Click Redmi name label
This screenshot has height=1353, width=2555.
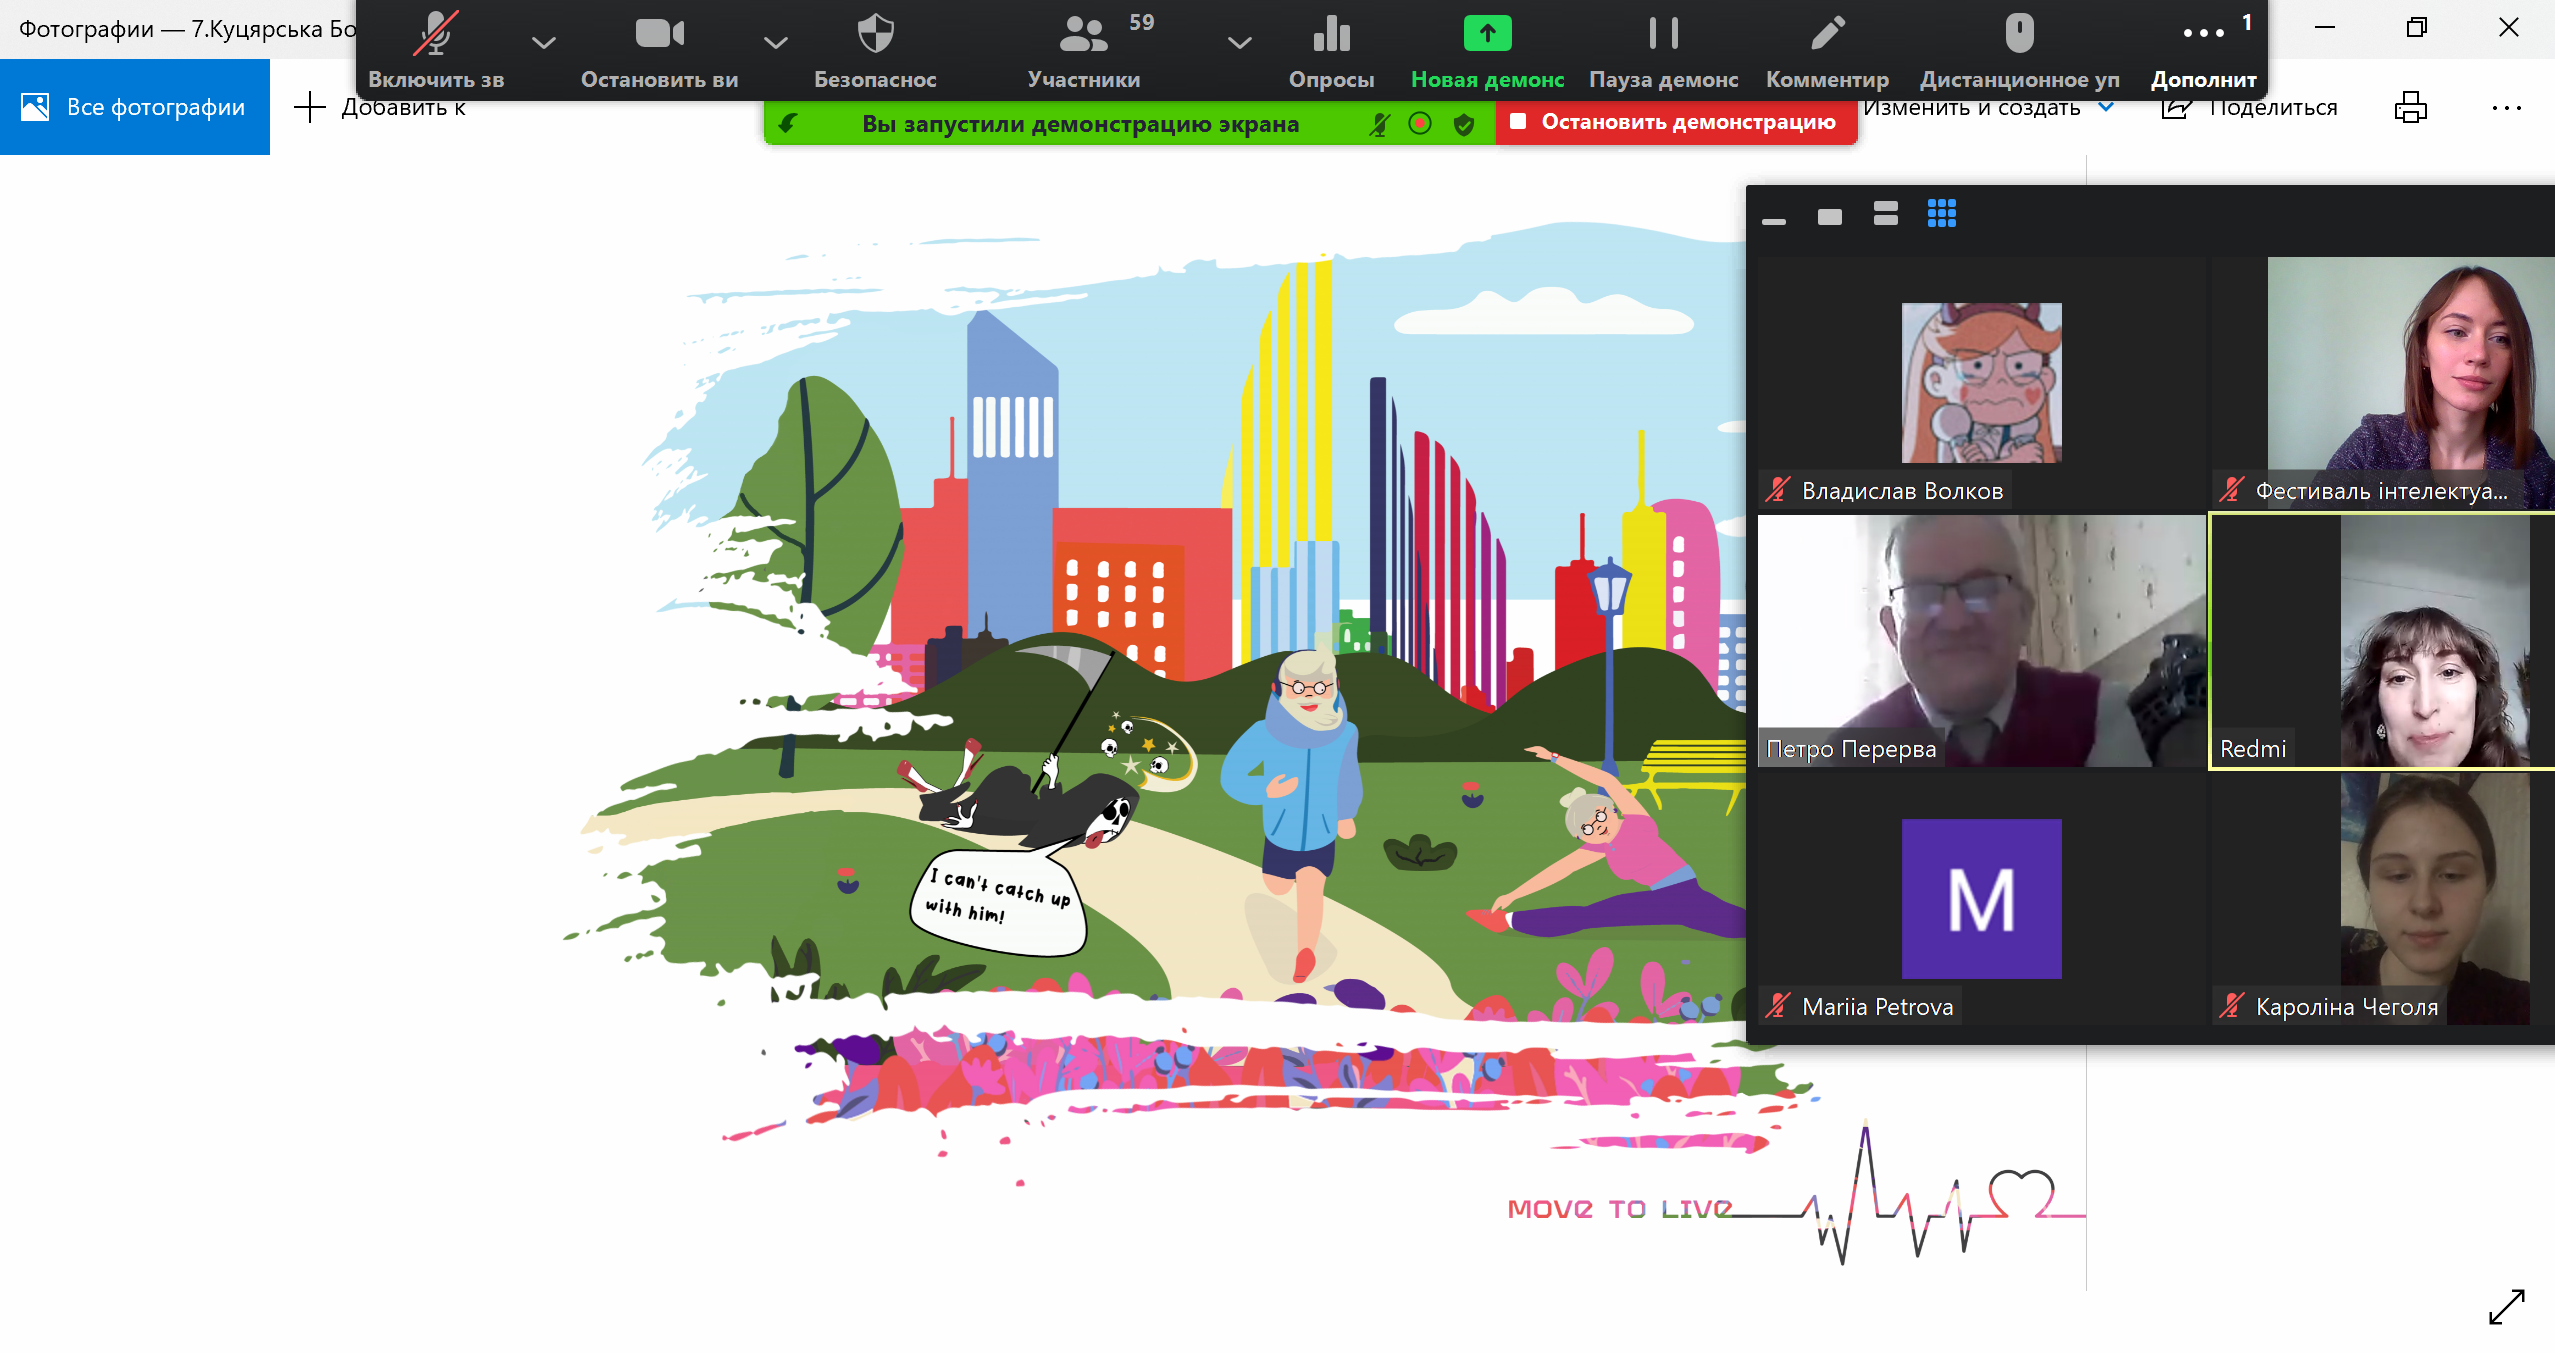pyautogui.click(x=2252, y=748)
